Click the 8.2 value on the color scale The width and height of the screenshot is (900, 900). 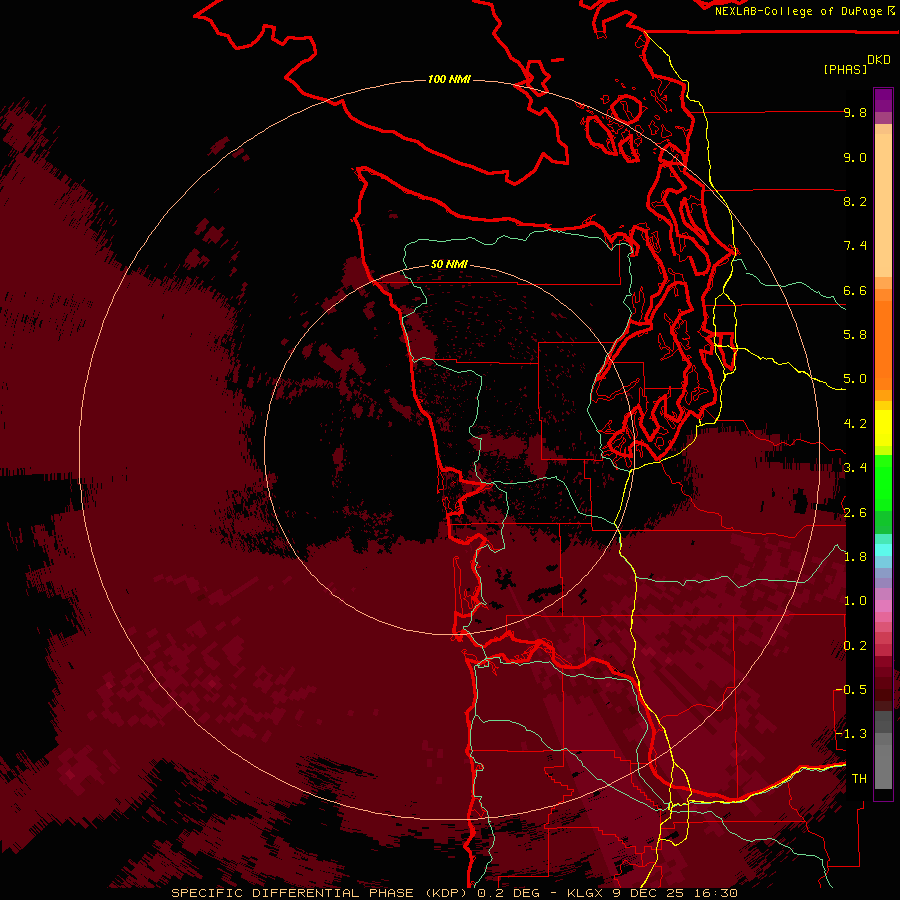pos(855,201)
